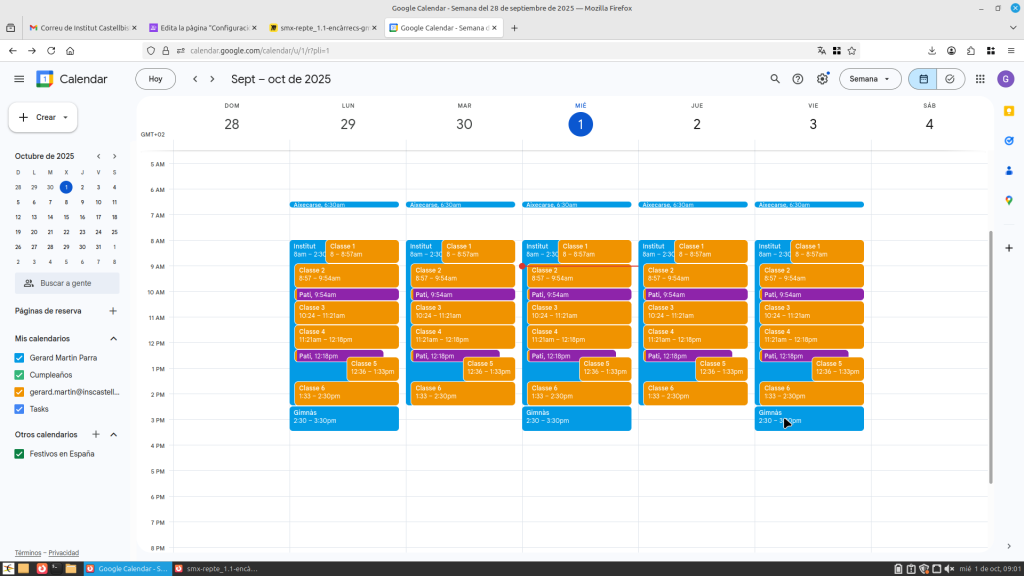Uncheck the Cumpleaños calendar

click(20, 374)
